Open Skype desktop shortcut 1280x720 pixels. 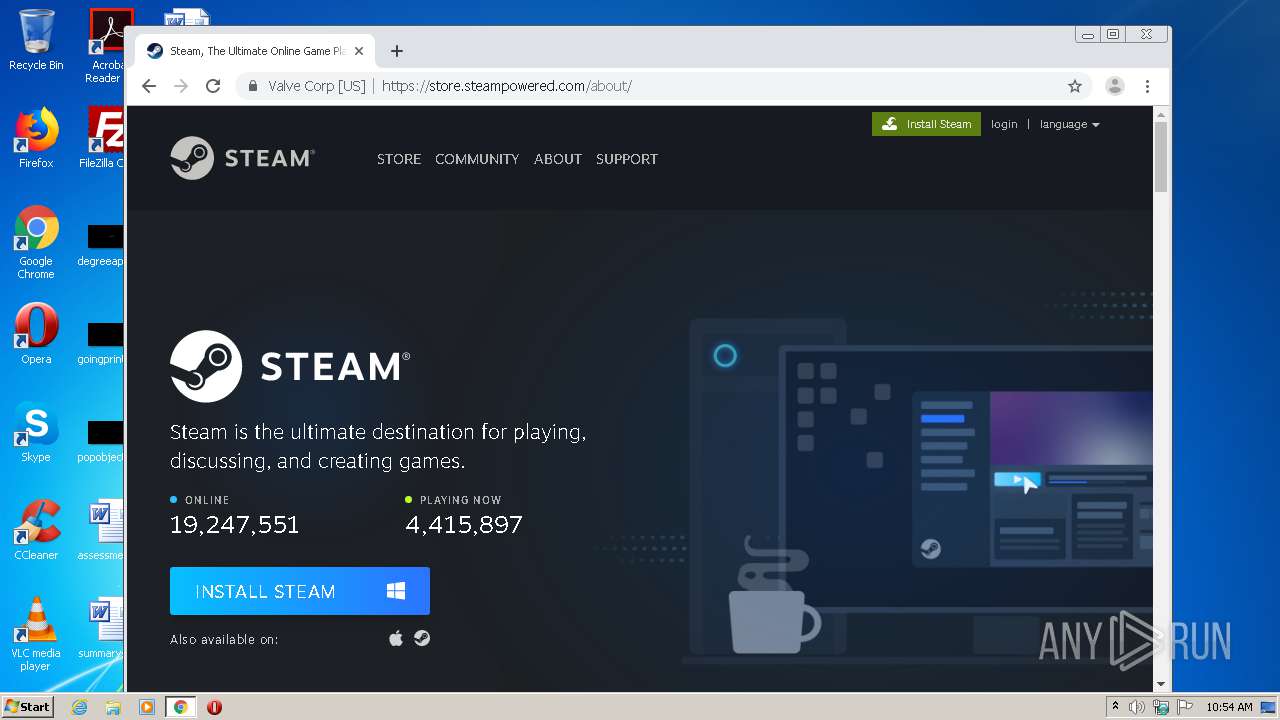click(36, 432)
